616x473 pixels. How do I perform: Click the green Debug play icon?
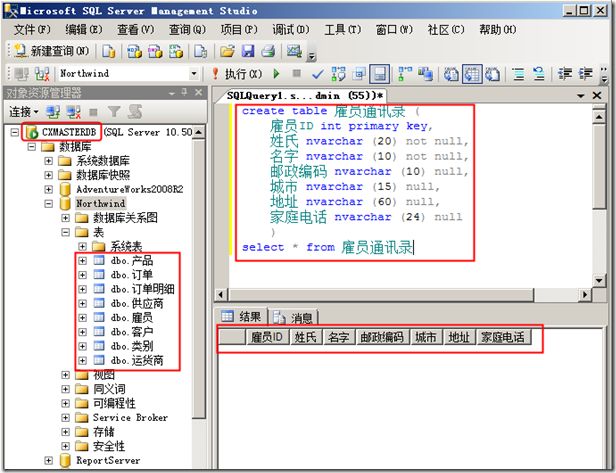tap(277, 73)
